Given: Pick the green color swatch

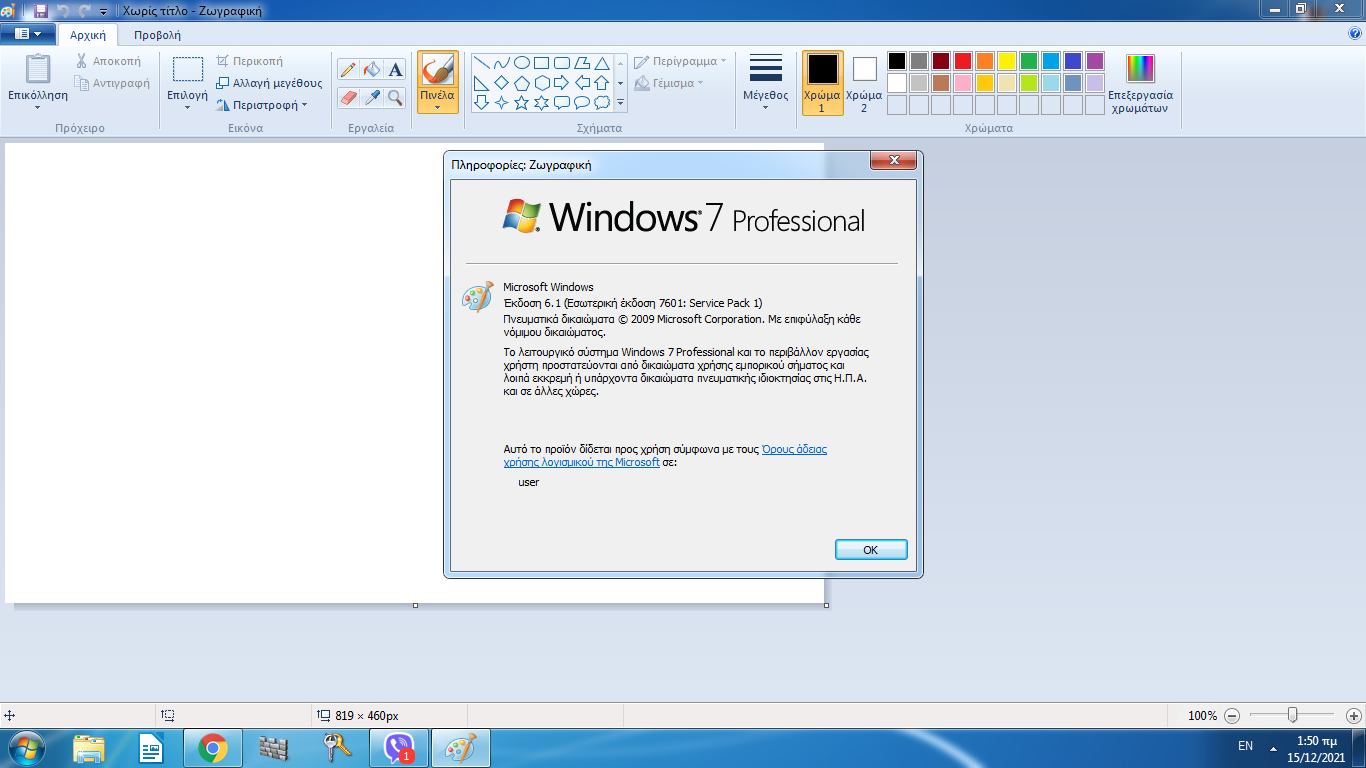Looking at the screenshot, I should tap(1029, 61).
